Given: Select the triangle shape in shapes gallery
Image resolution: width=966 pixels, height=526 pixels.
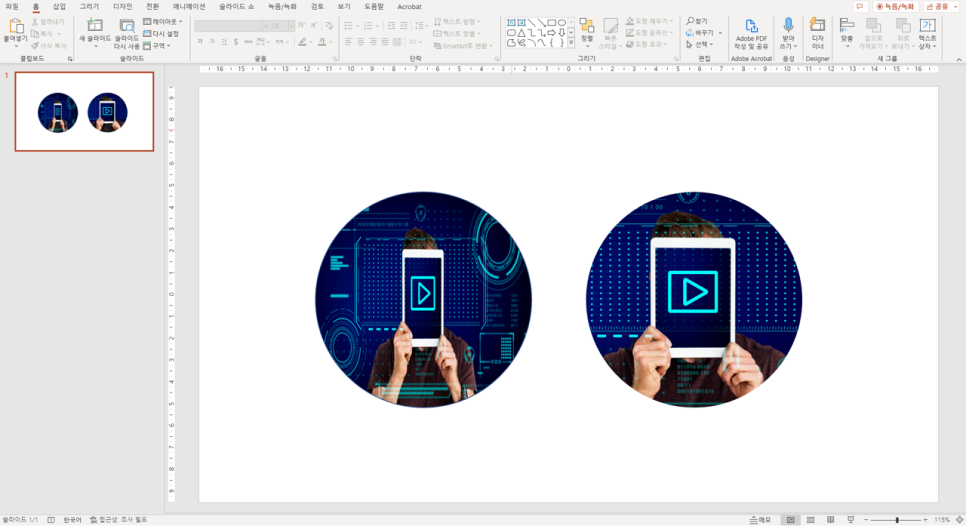Looking at the screenshot, I should [521, 33].
